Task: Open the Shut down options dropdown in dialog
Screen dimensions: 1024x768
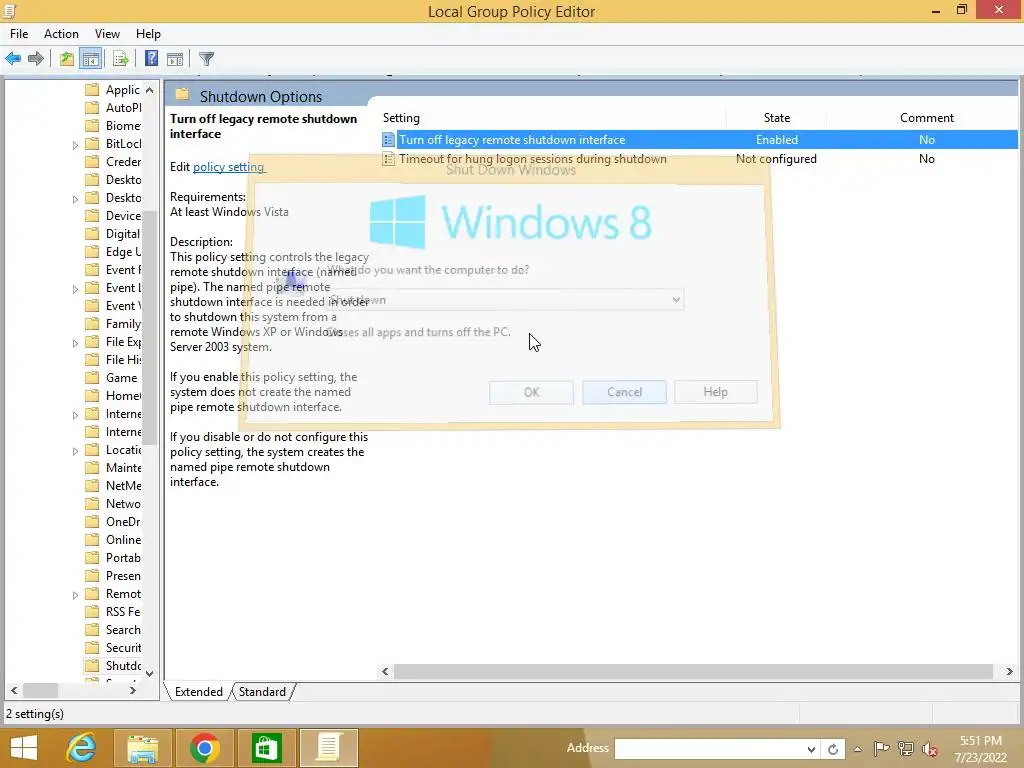Action: tap(676, 300)
